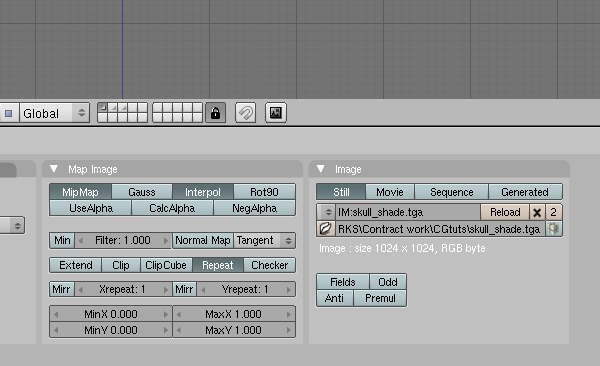The width and height of the screenshot is (600, 366).
Task: Enable the Rot90 toggle
Action: tap(264, 192)
